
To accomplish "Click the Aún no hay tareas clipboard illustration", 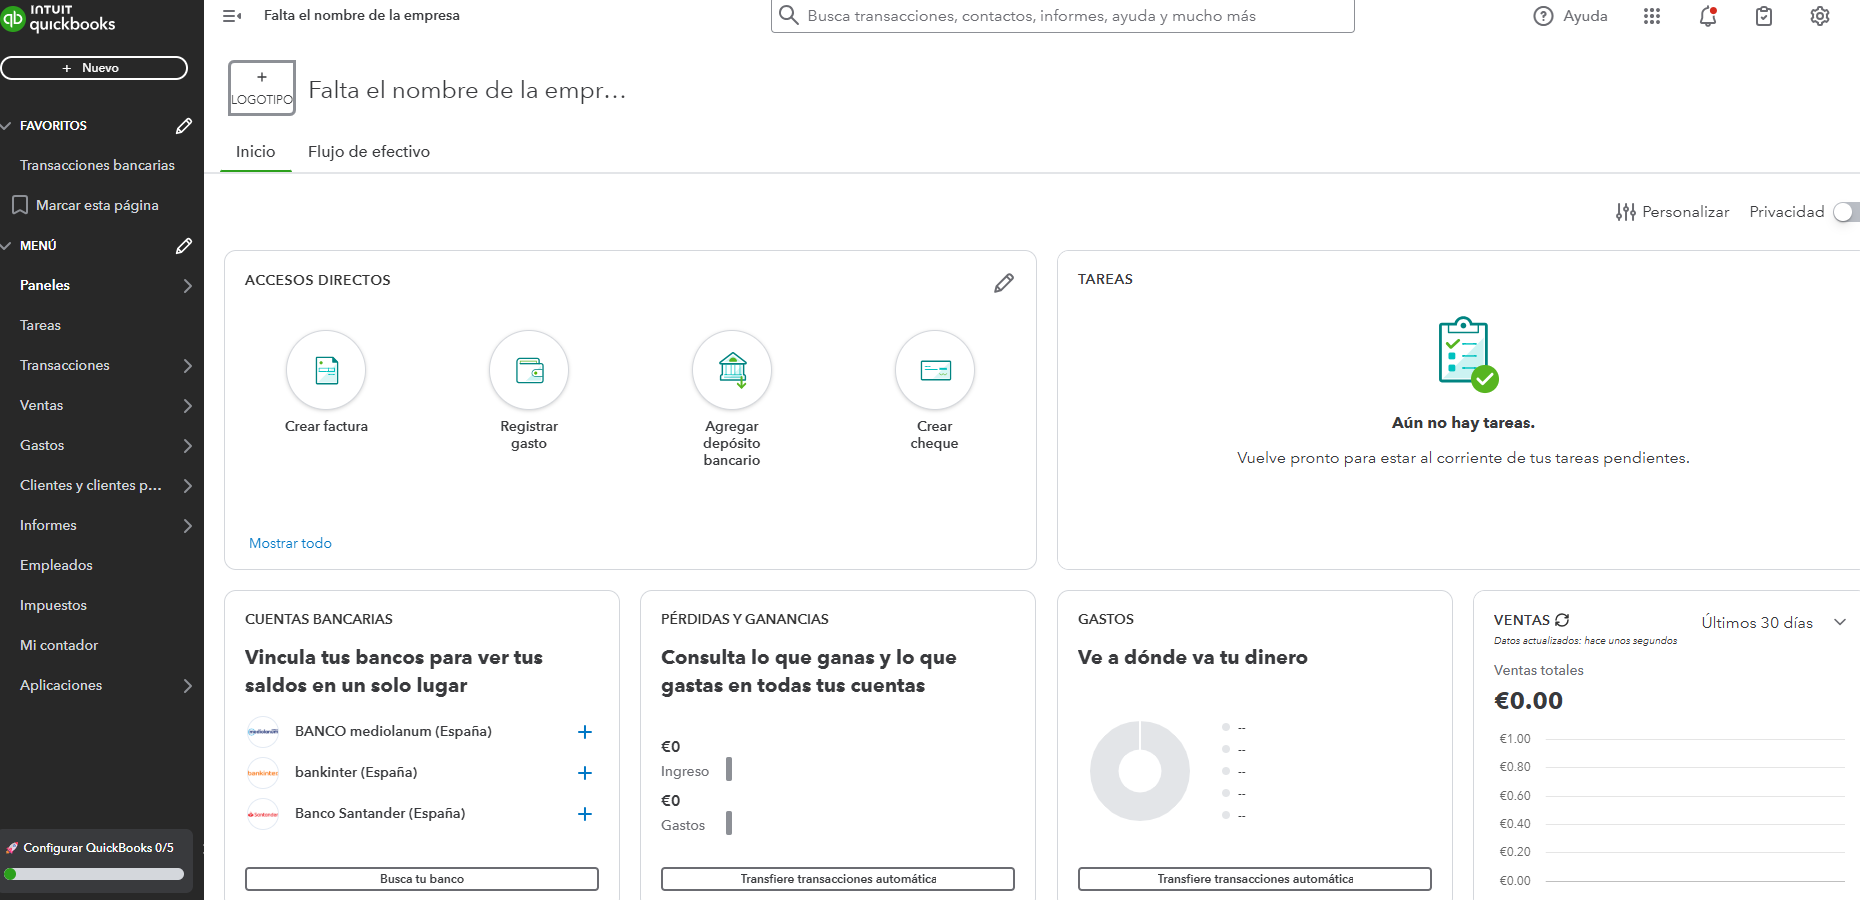I will point(1467,354).
